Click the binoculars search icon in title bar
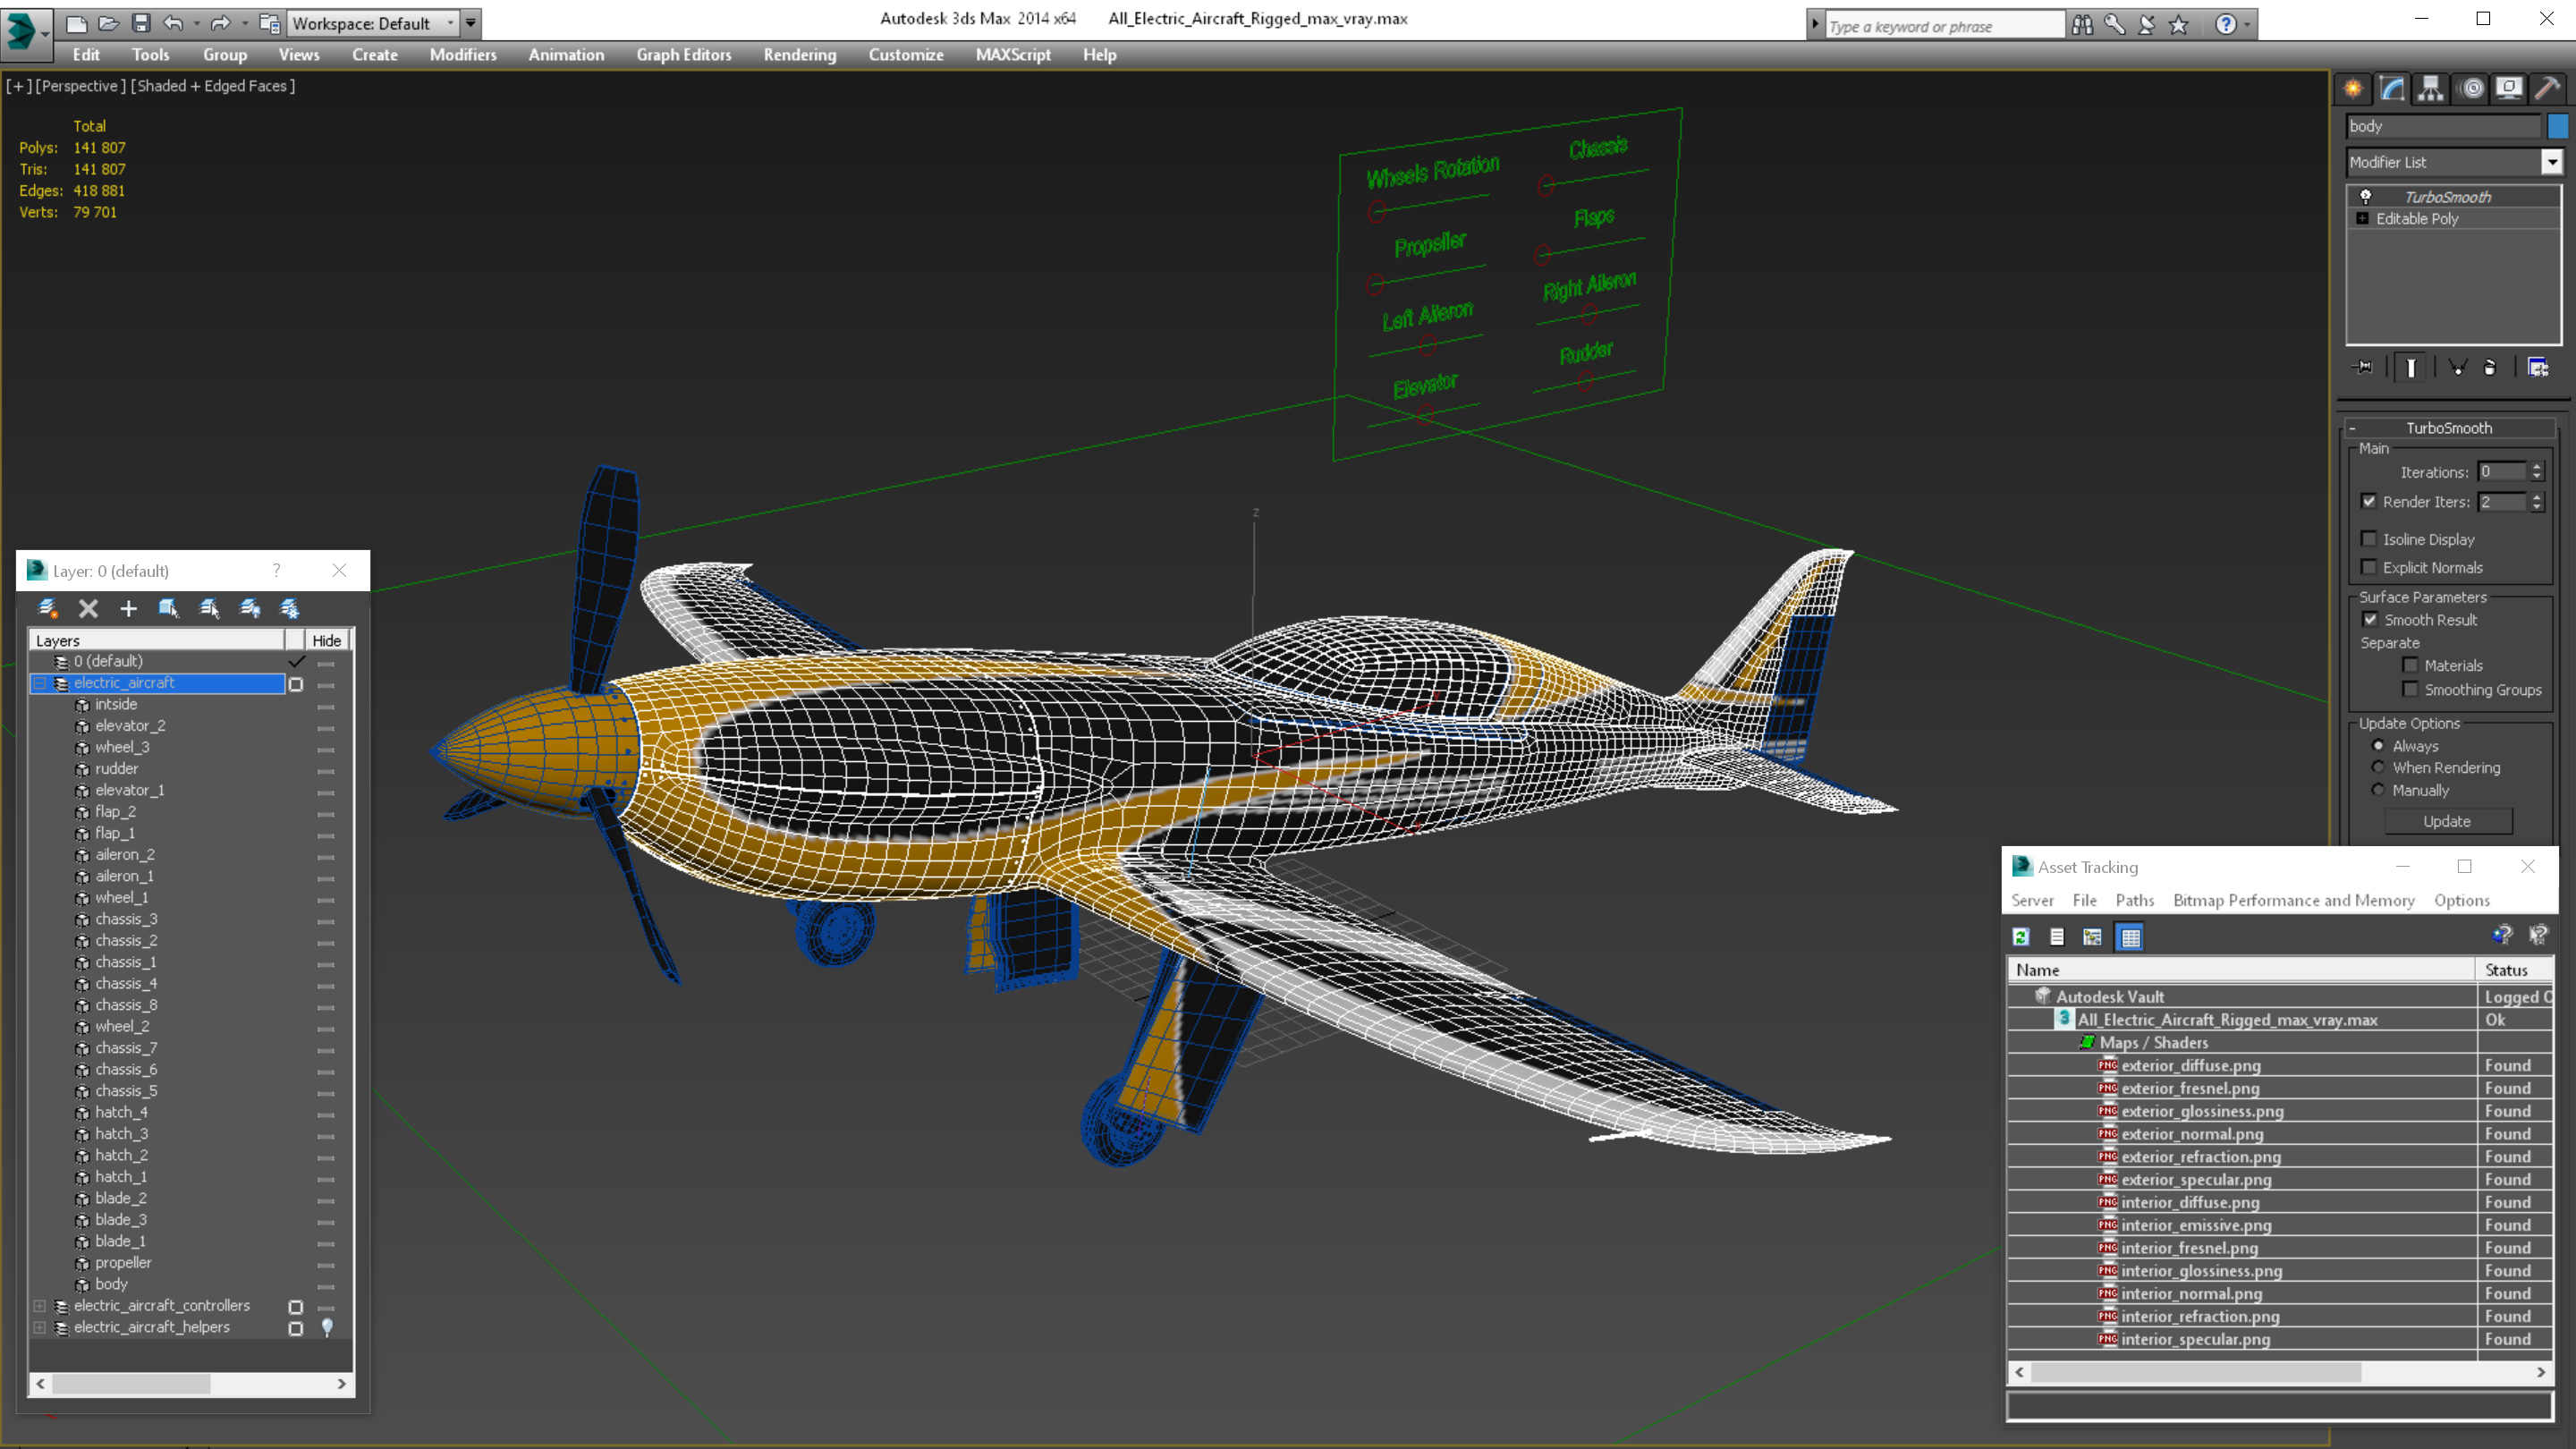Screen dimensions: 2576x1449 tap(2082, 24)
